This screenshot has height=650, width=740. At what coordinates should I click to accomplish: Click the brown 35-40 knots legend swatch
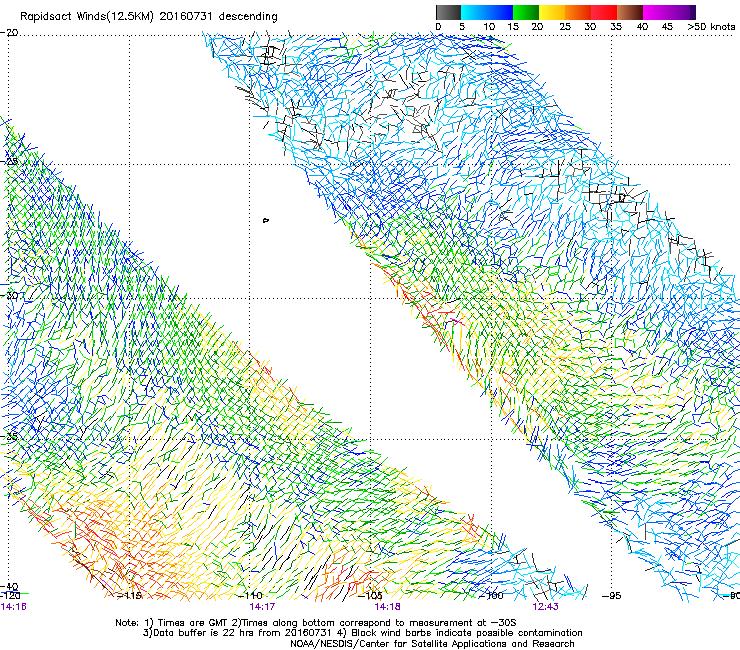pyautogui.click(x=630, y=12)
